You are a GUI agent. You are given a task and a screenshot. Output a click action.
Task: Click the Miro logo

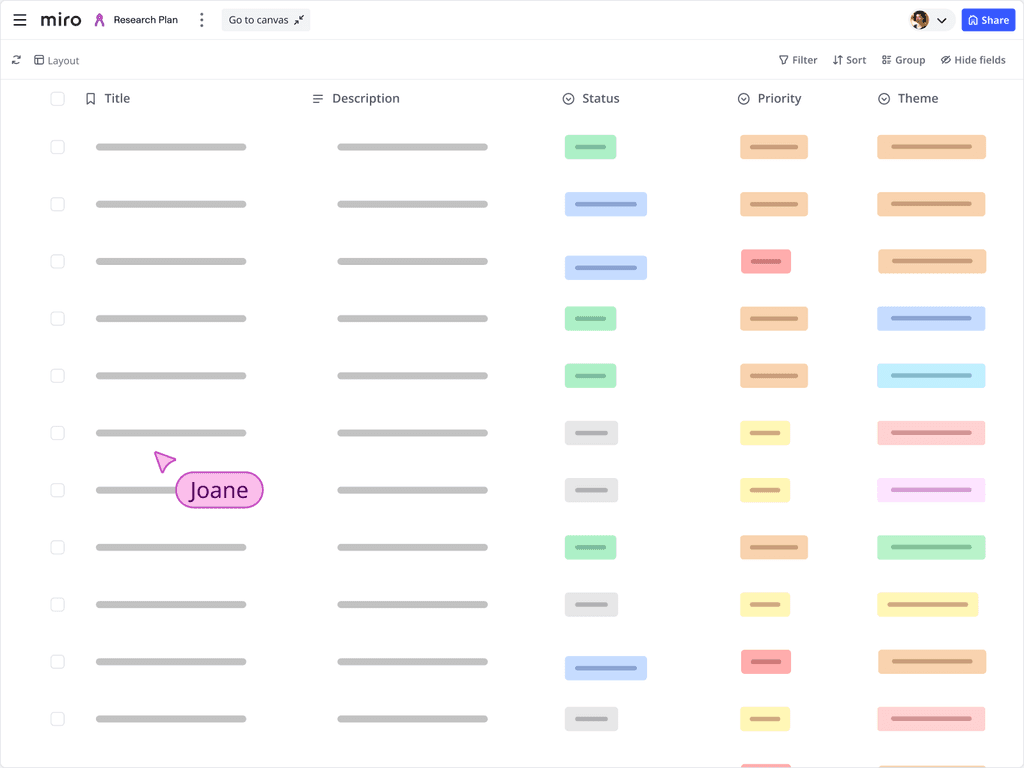(60, 19)
